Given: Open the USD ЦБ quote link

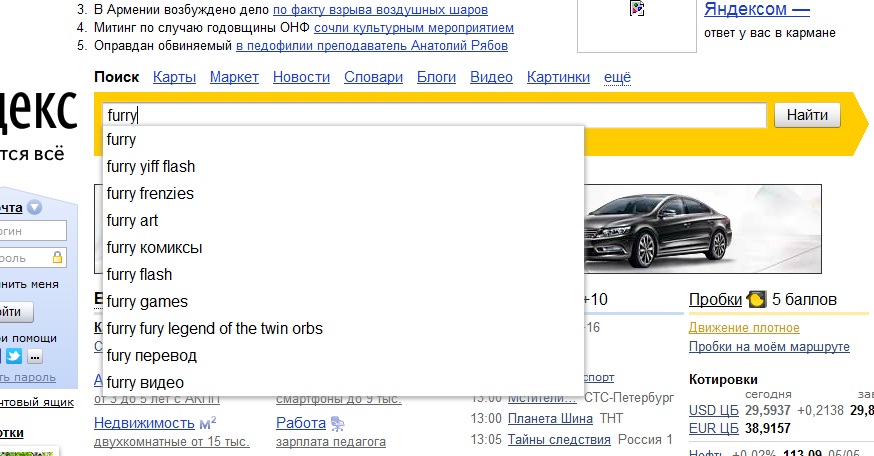Looking at the screenshot, I should pyautogui.click(x=713, y=410).
